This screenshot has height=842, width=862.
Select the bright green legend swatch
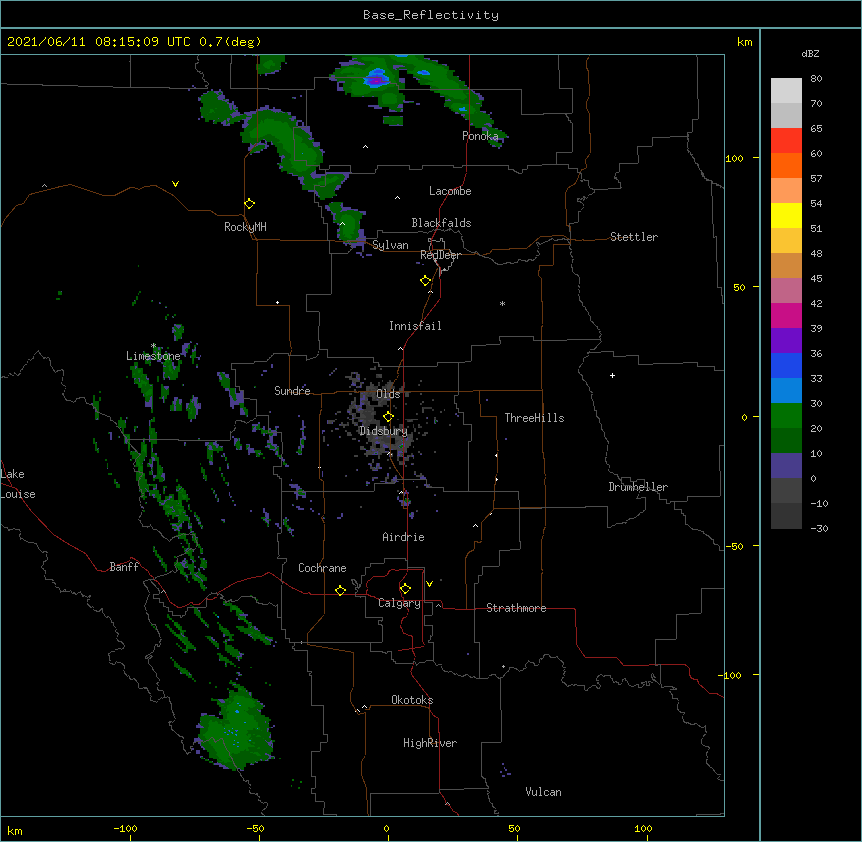pyautogui.click(x=786, y=416)
